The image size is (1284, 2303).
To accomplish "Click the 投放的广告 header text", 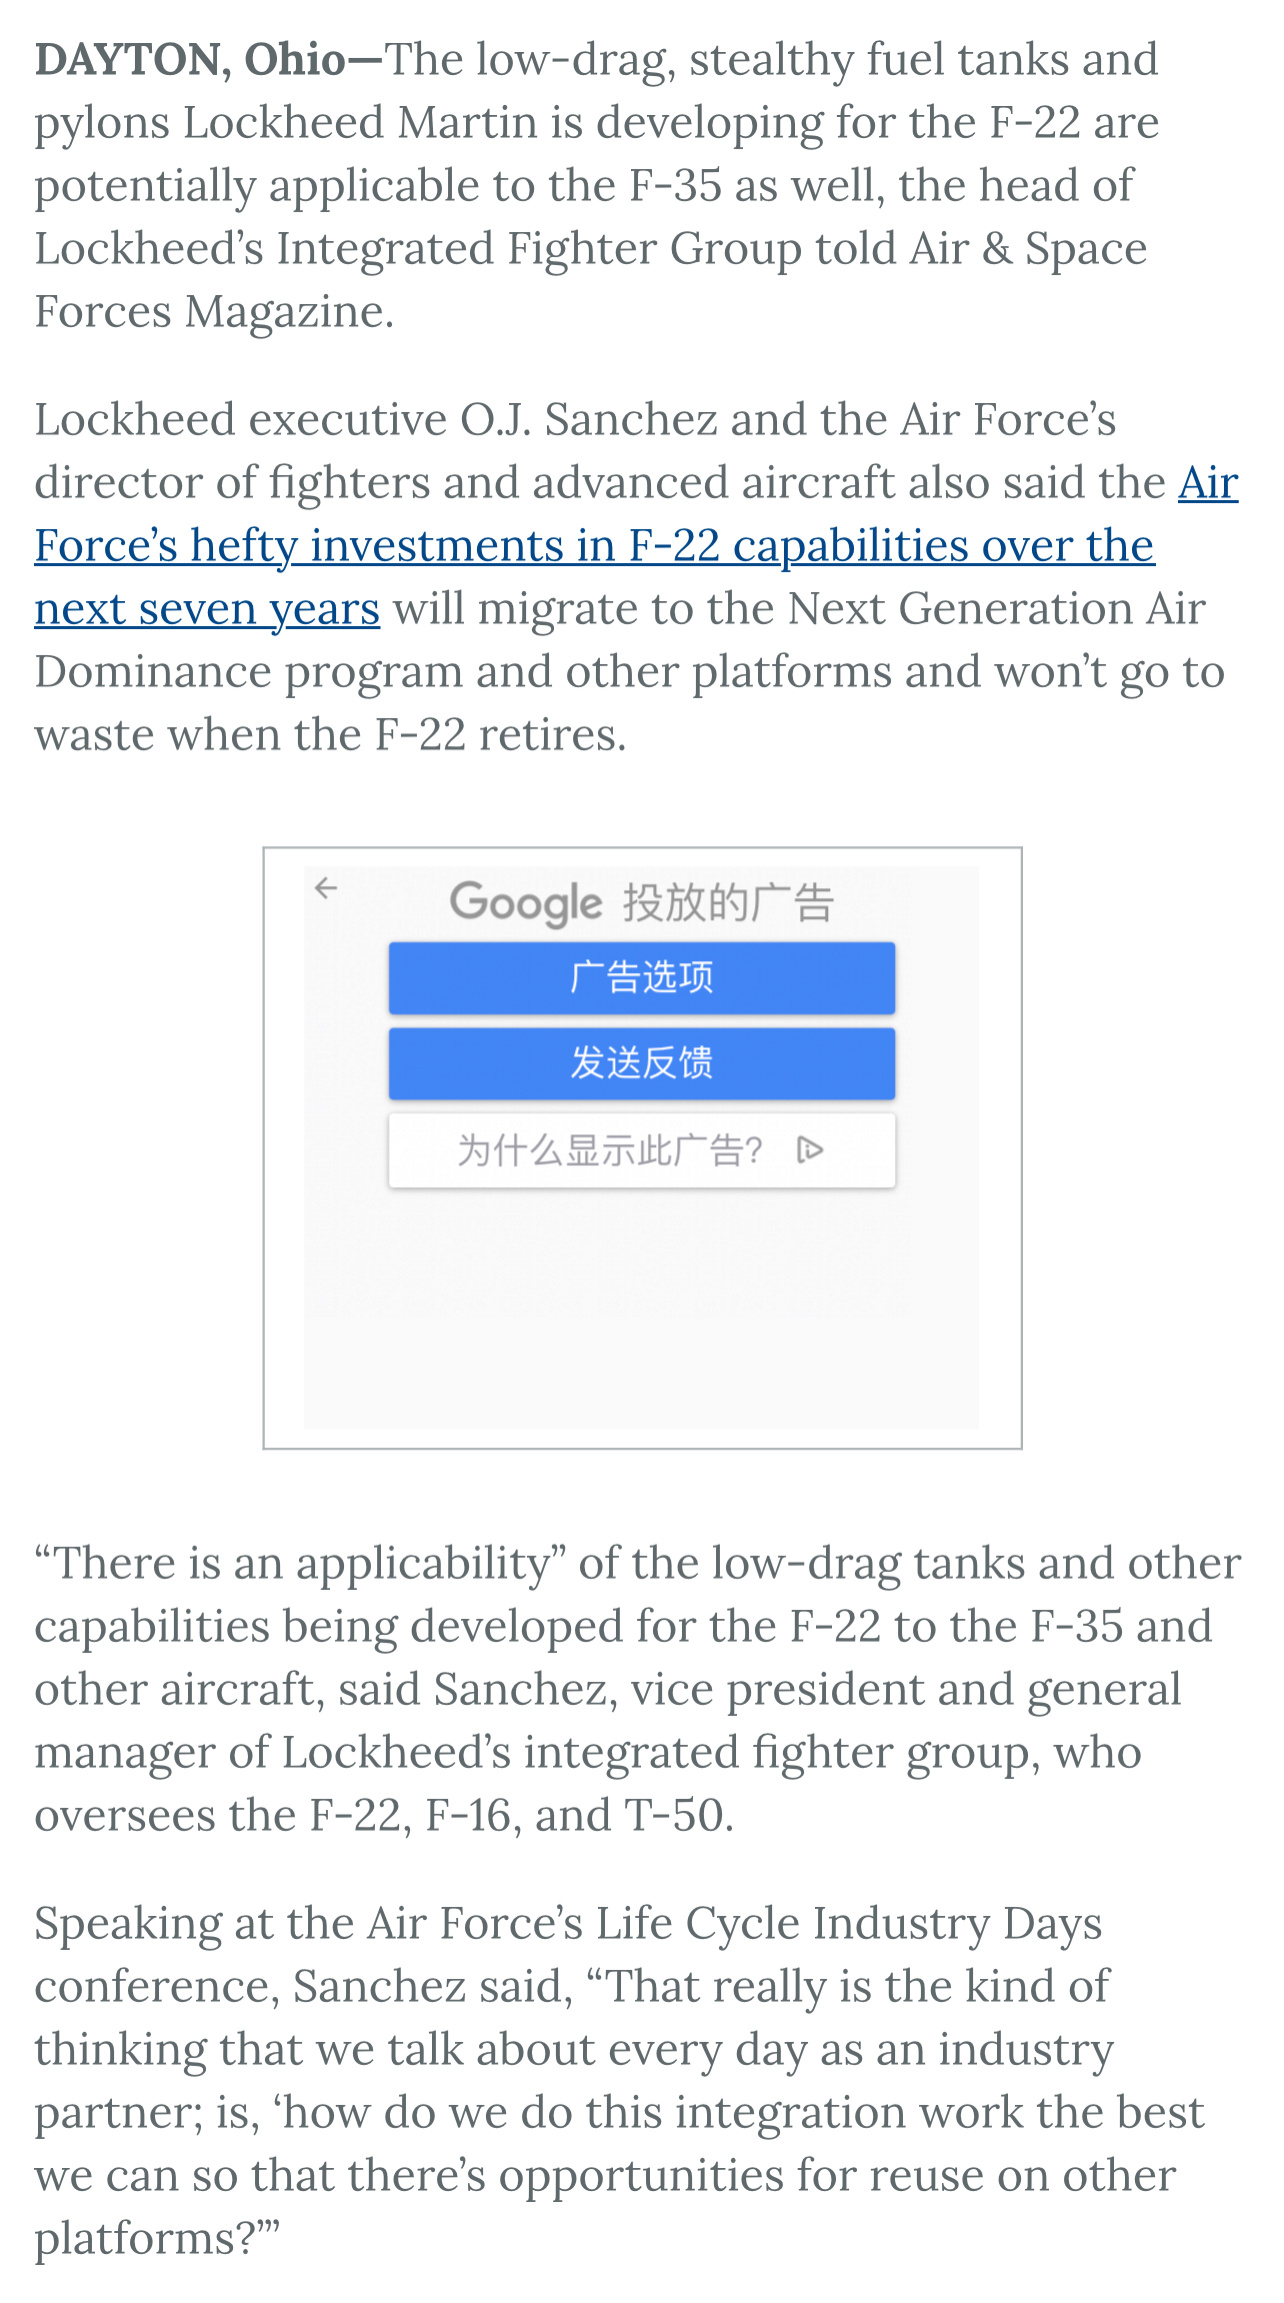I will (x=728, y=903).
